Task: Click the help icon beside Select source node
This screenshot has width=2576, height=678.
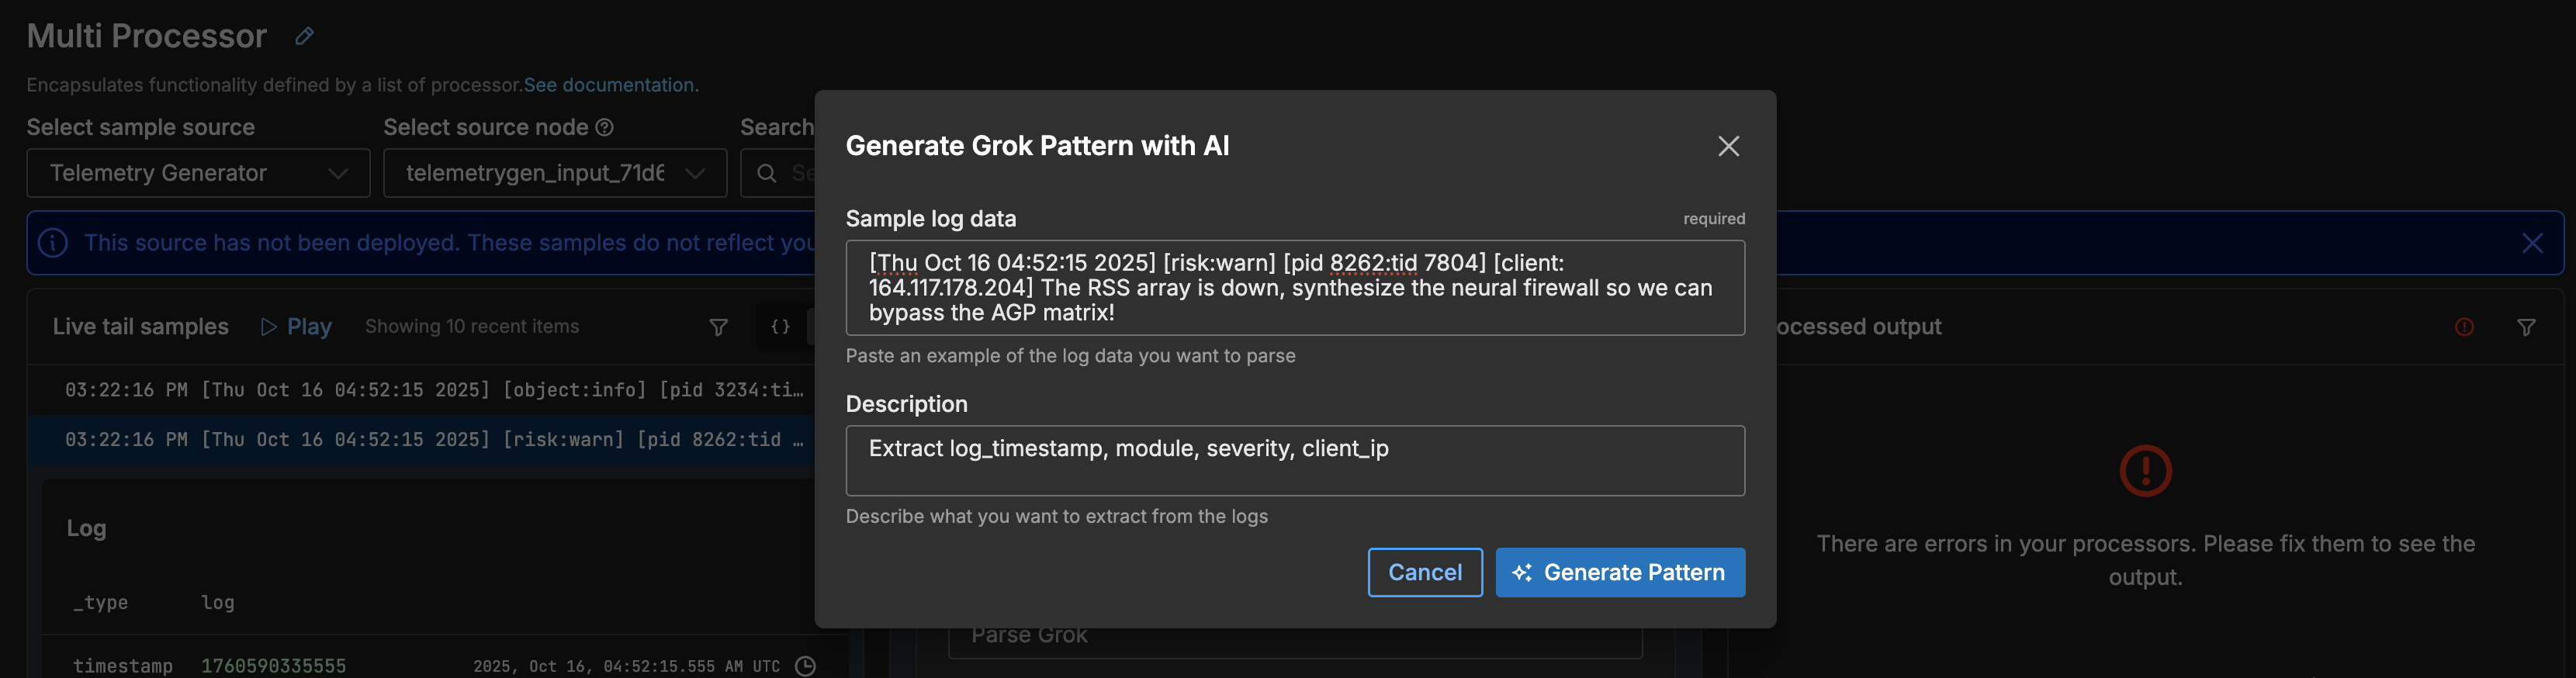Action: coord(604,127)
